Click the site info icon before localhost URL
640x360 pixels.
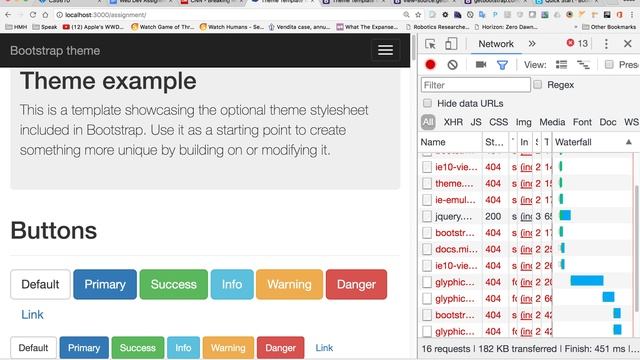[x=59, y=15]
